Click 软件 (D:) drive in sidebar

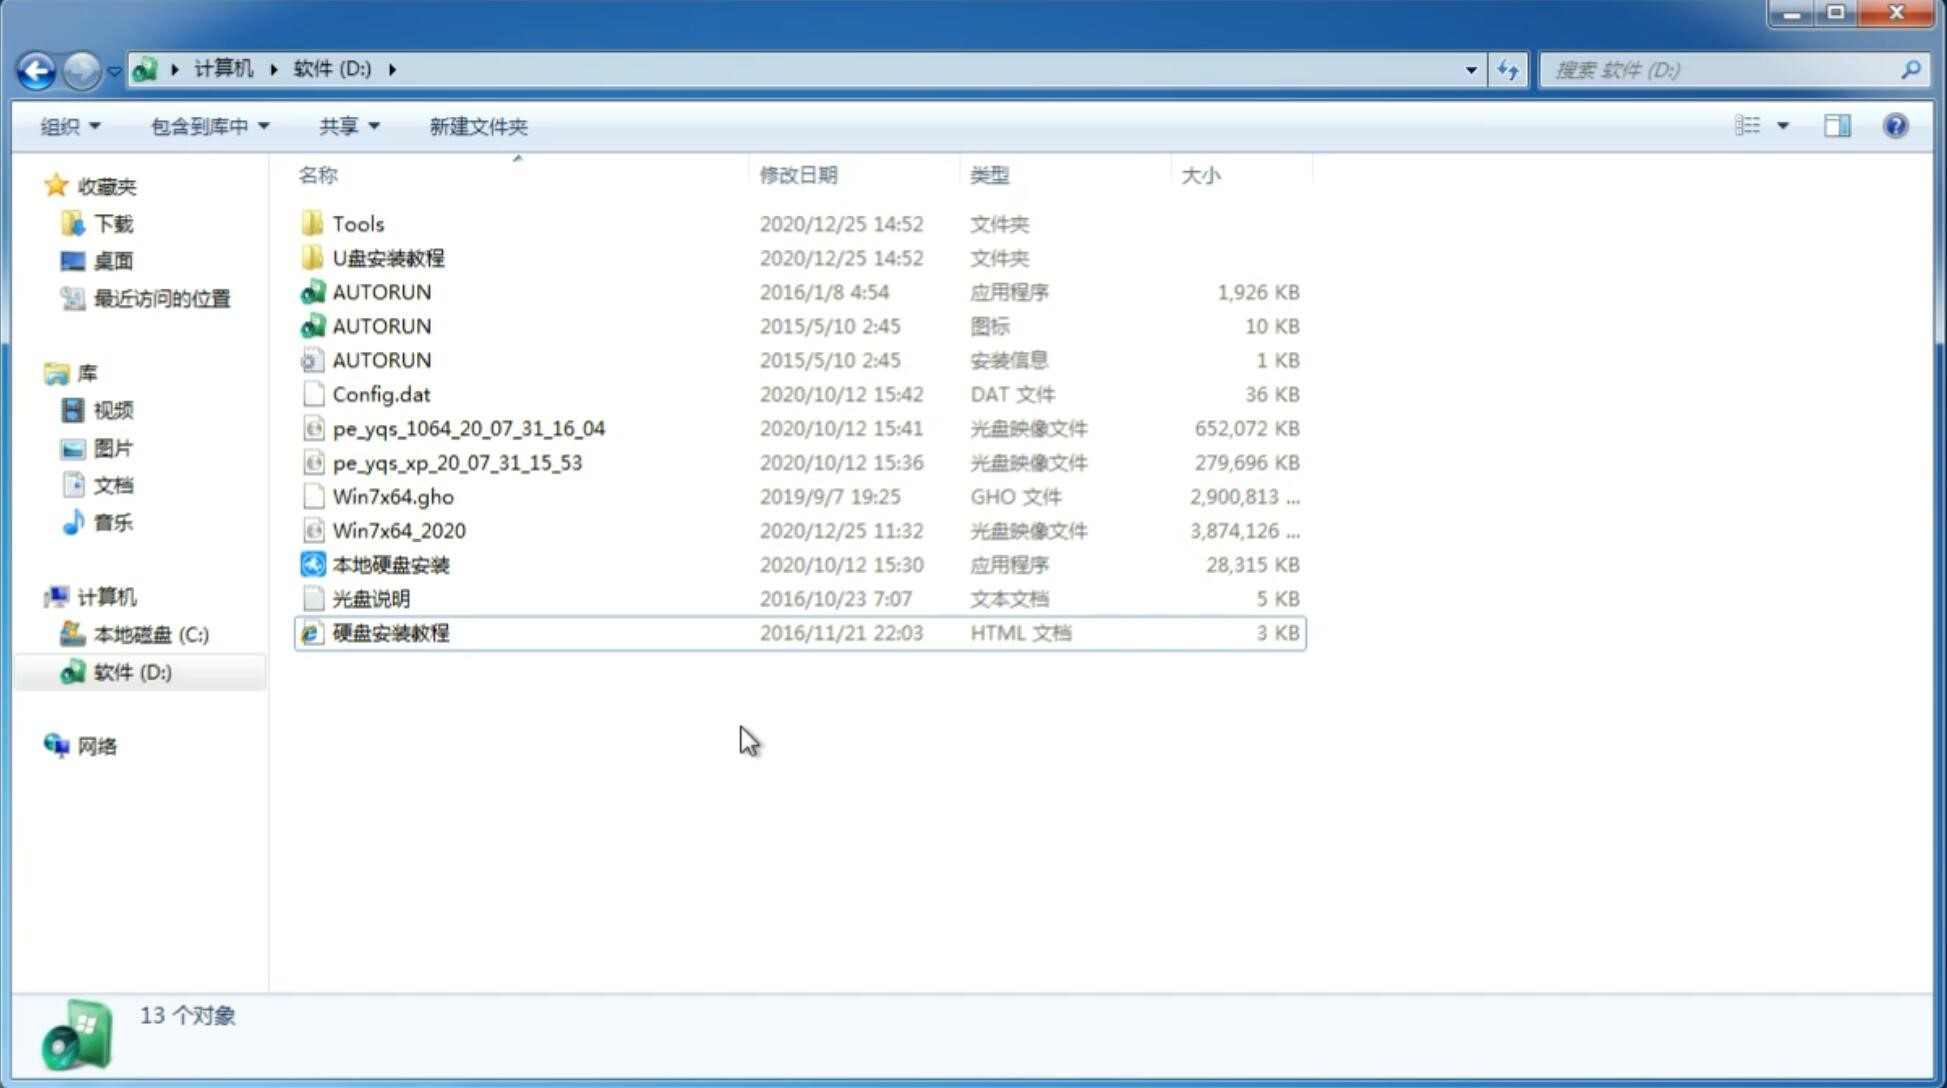[130, 672]
